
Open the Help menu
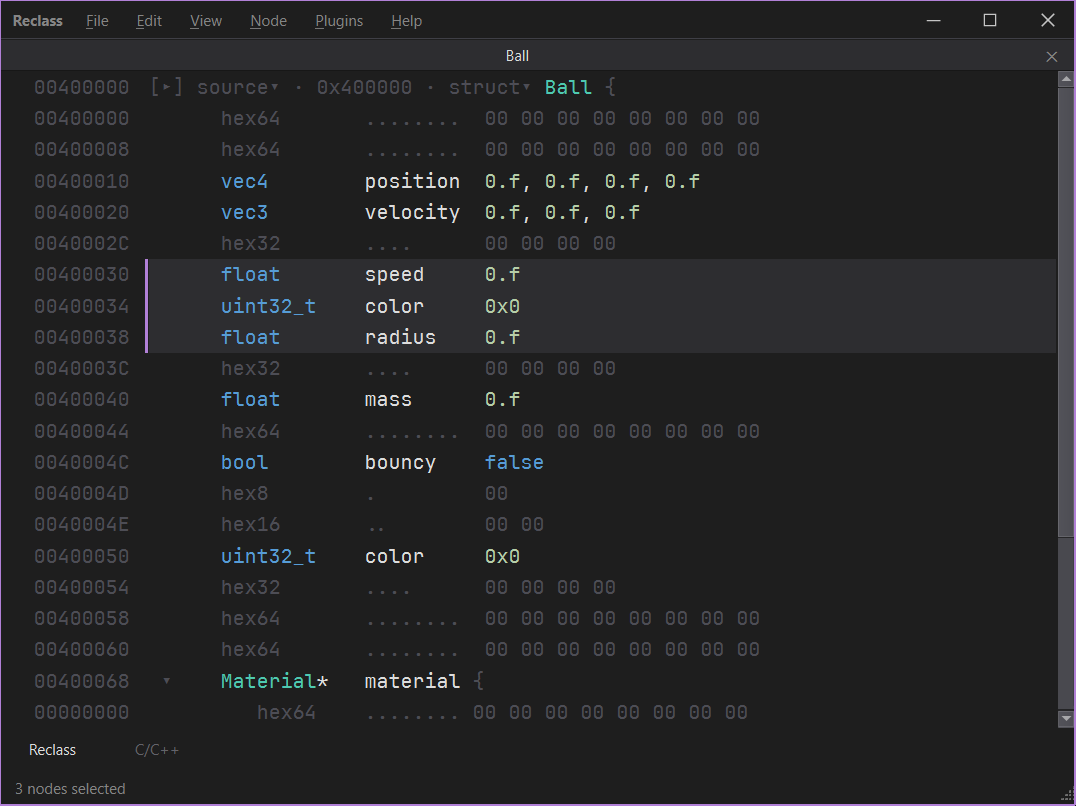point(406,21)
